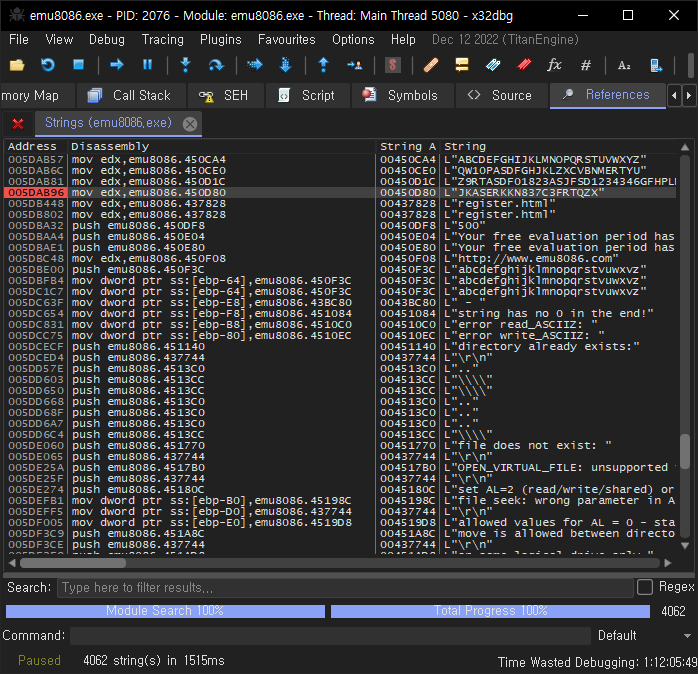The width and height of the screenshot is (698, 674).
Task: Switch to the Call Stack tab
Action: click(130, 95)
